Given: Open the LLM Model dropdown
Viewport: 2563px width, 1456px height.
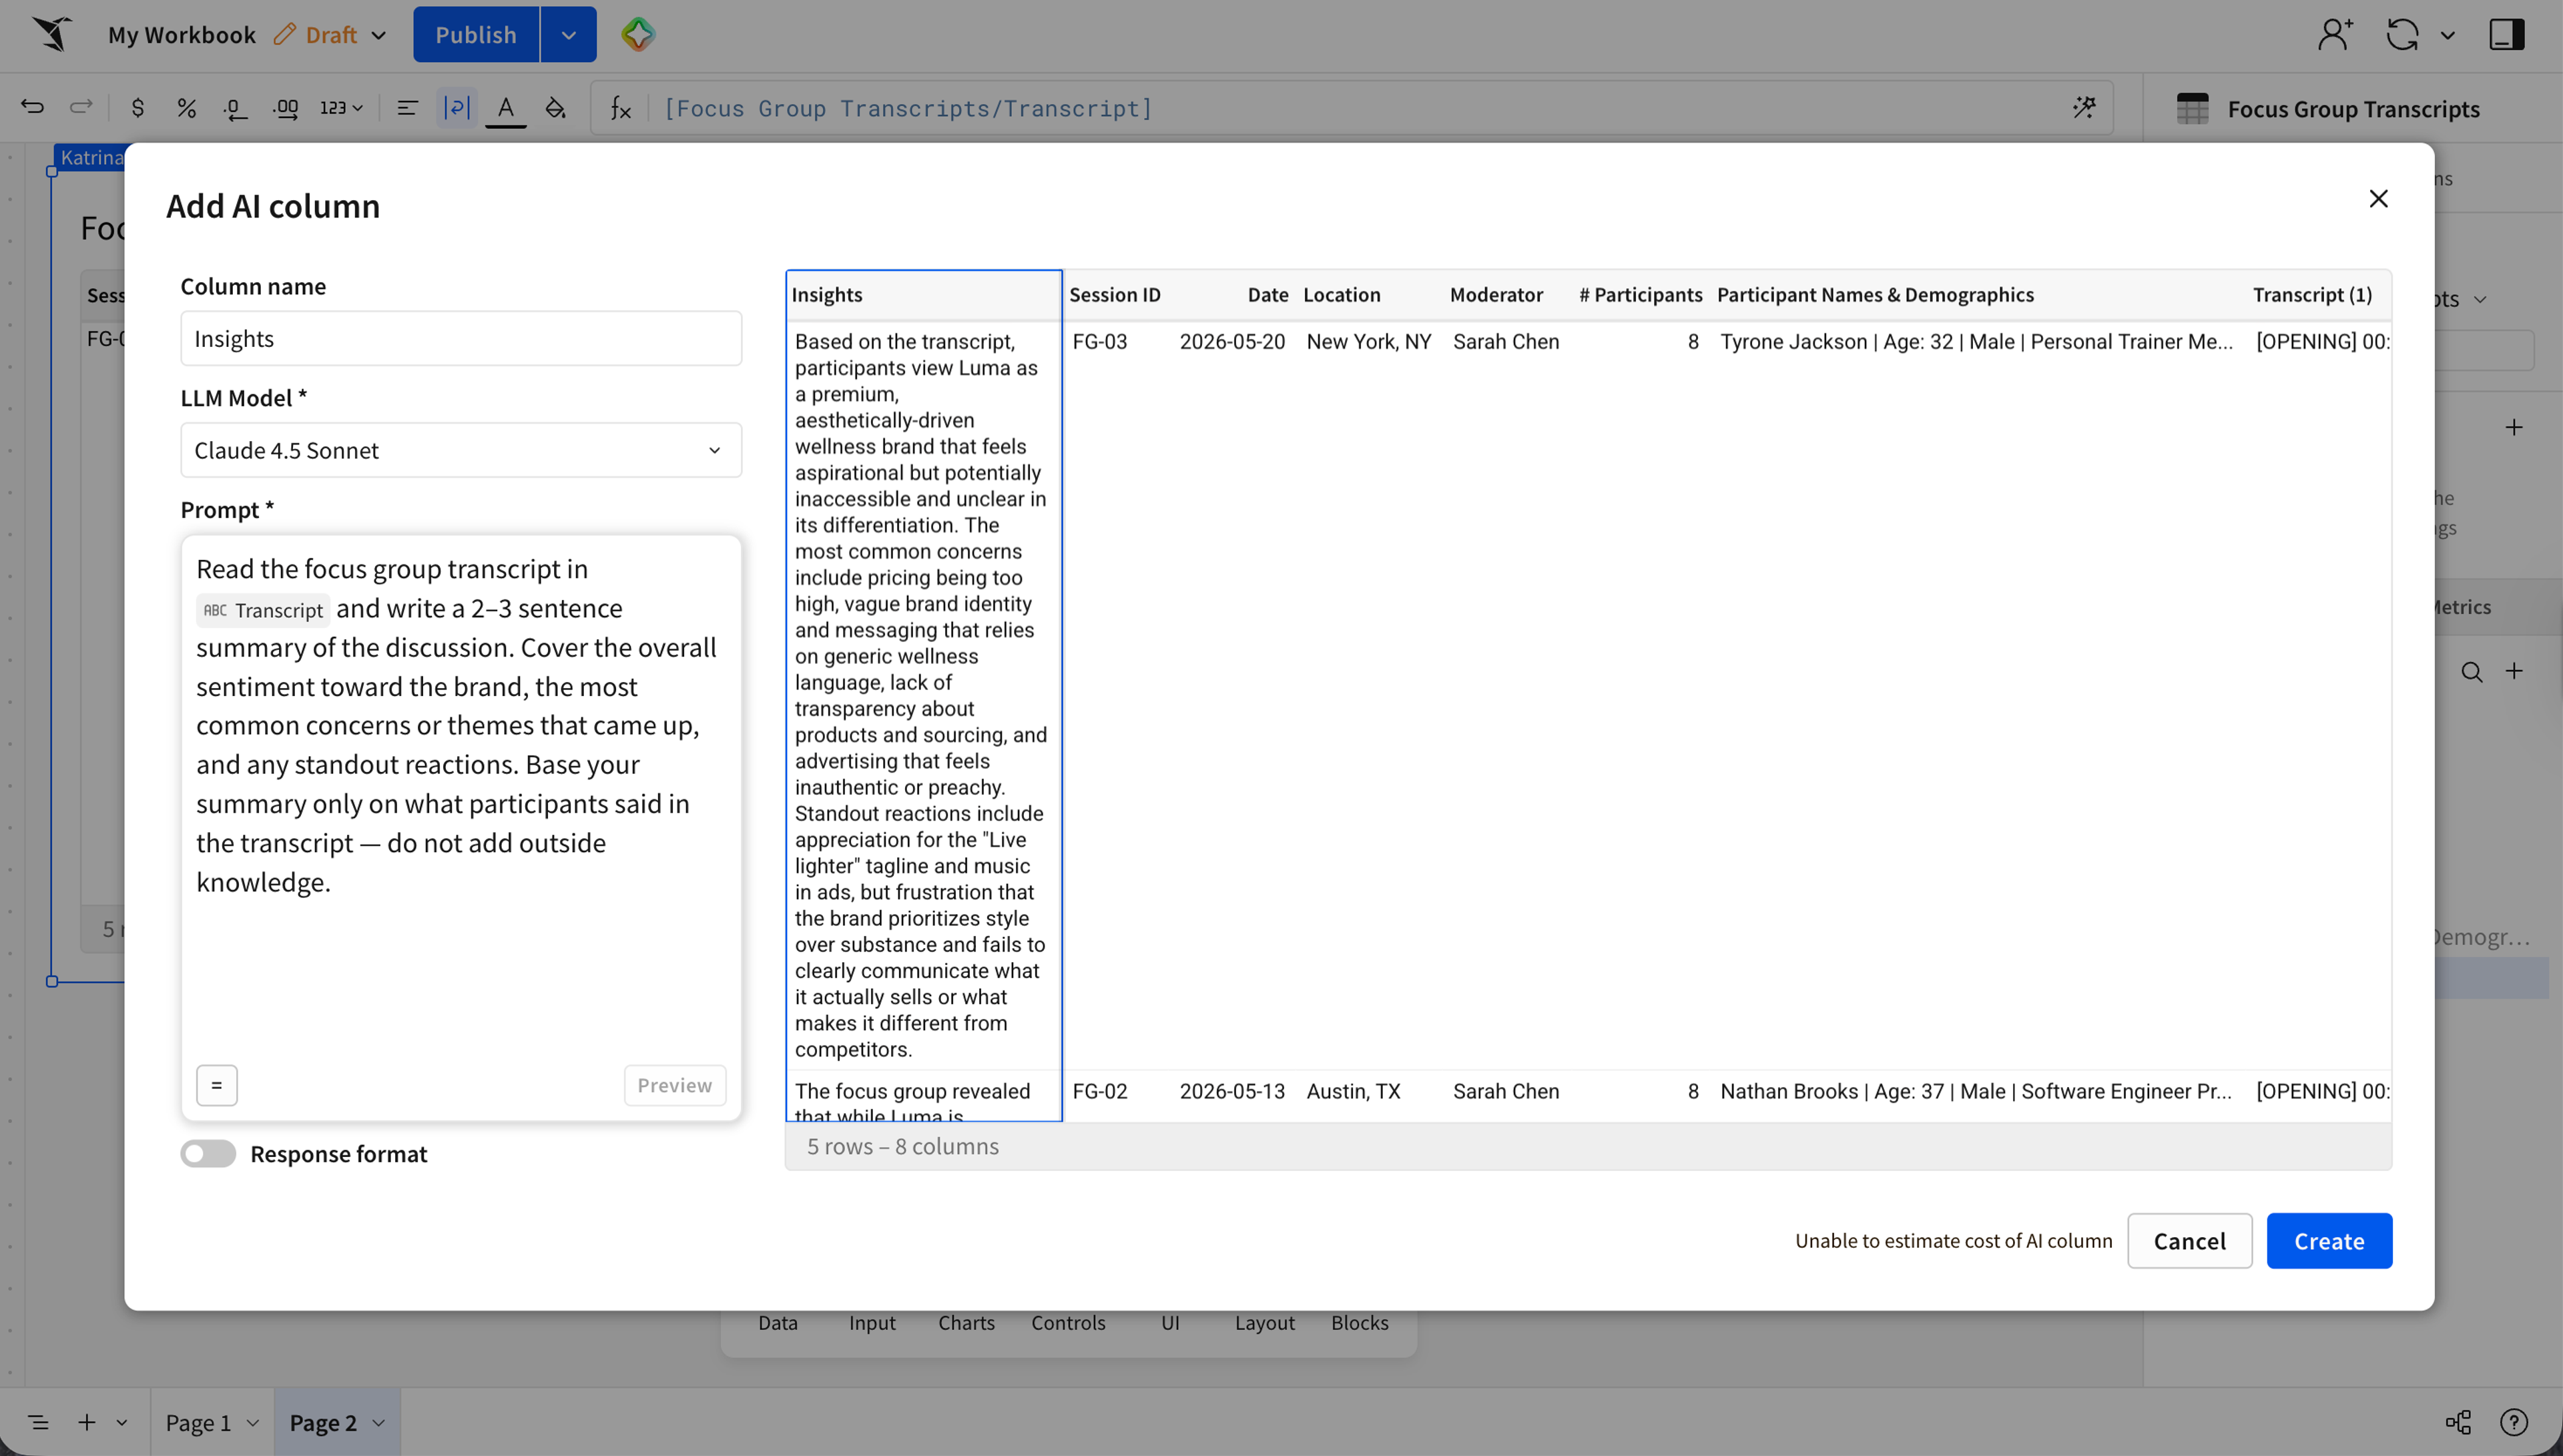Looking at the screenshot, I should [461, 450].
